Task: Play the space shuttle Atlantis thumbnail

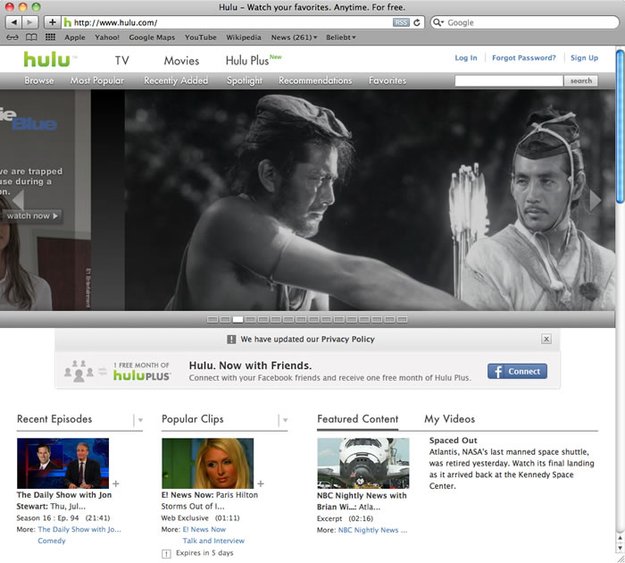Action: pyautogui.click(x=363, y=463)
